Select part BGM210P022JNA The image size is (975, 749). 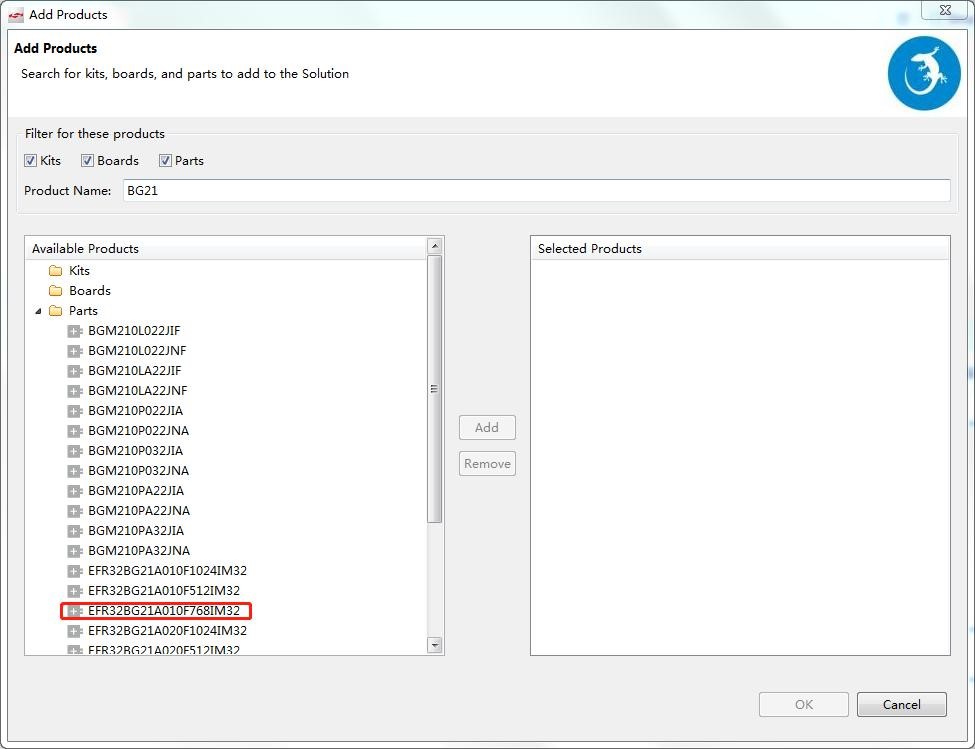click(x=138, y=430)
